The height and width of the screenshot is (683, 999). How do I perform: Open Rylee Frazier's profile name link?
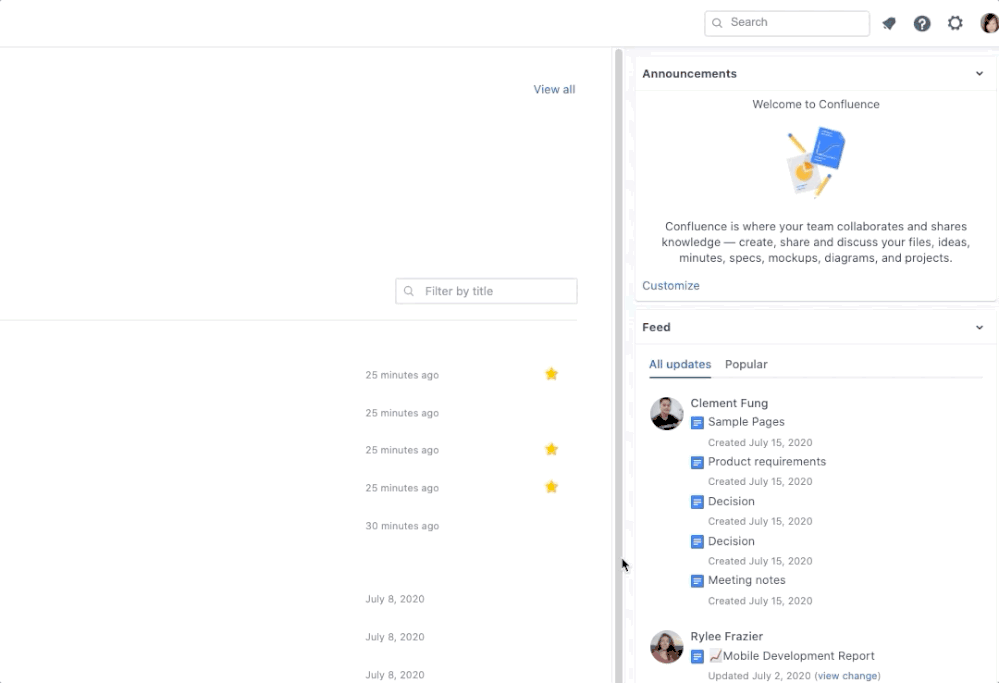point(726,636)
